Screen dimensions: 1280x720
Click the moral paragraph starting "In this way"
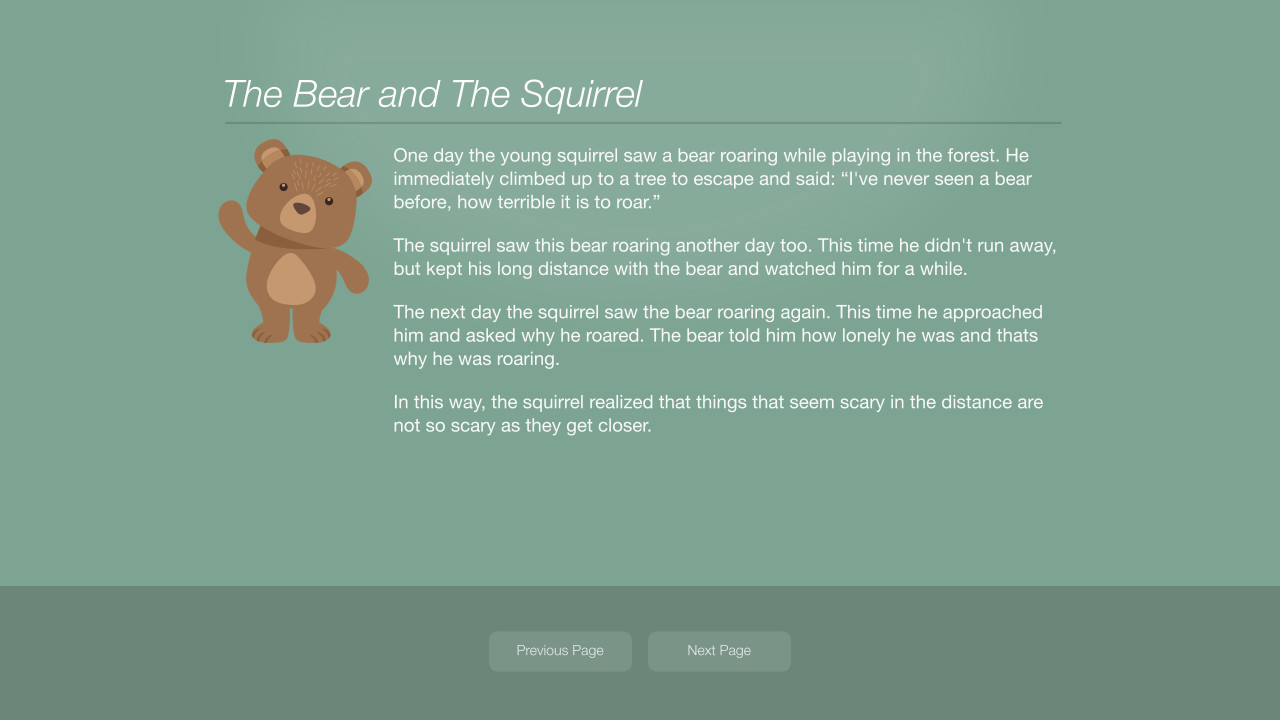point(717,413)
